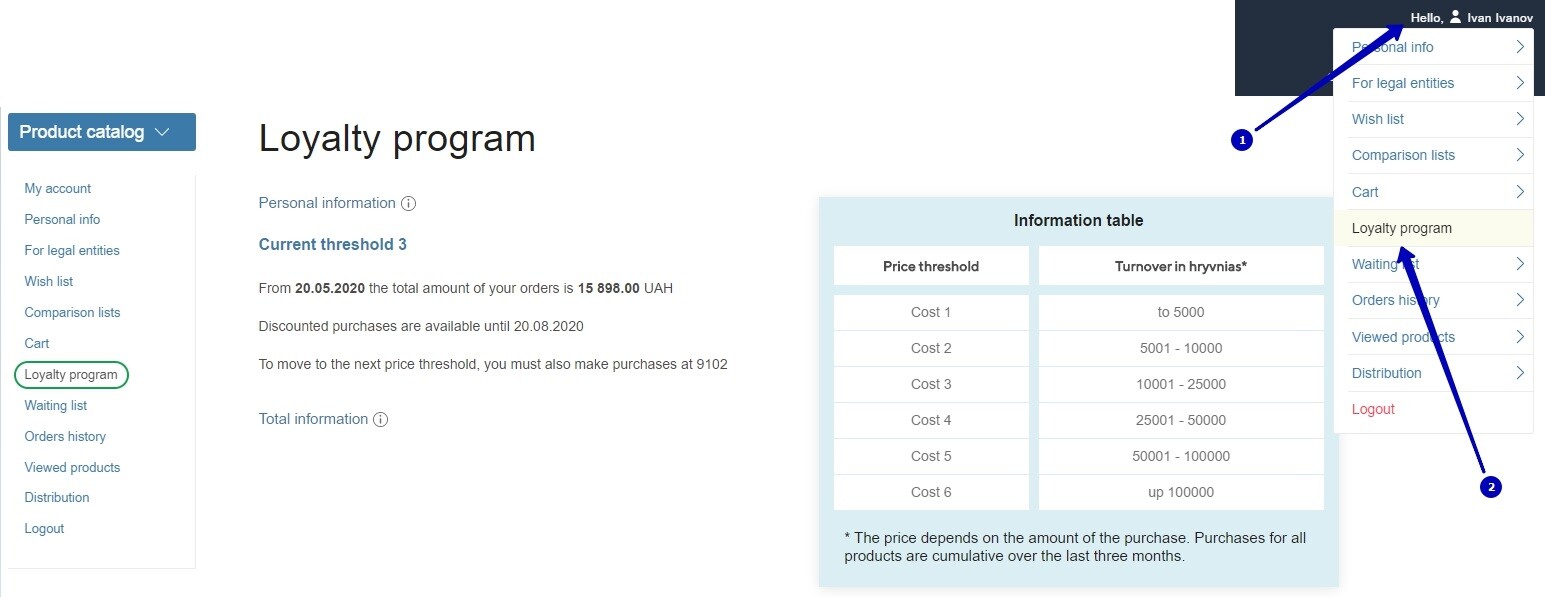Screen dimensions: 1545x597
Task: Go to Orders history in the left sidebar
Action: [65, 436]
